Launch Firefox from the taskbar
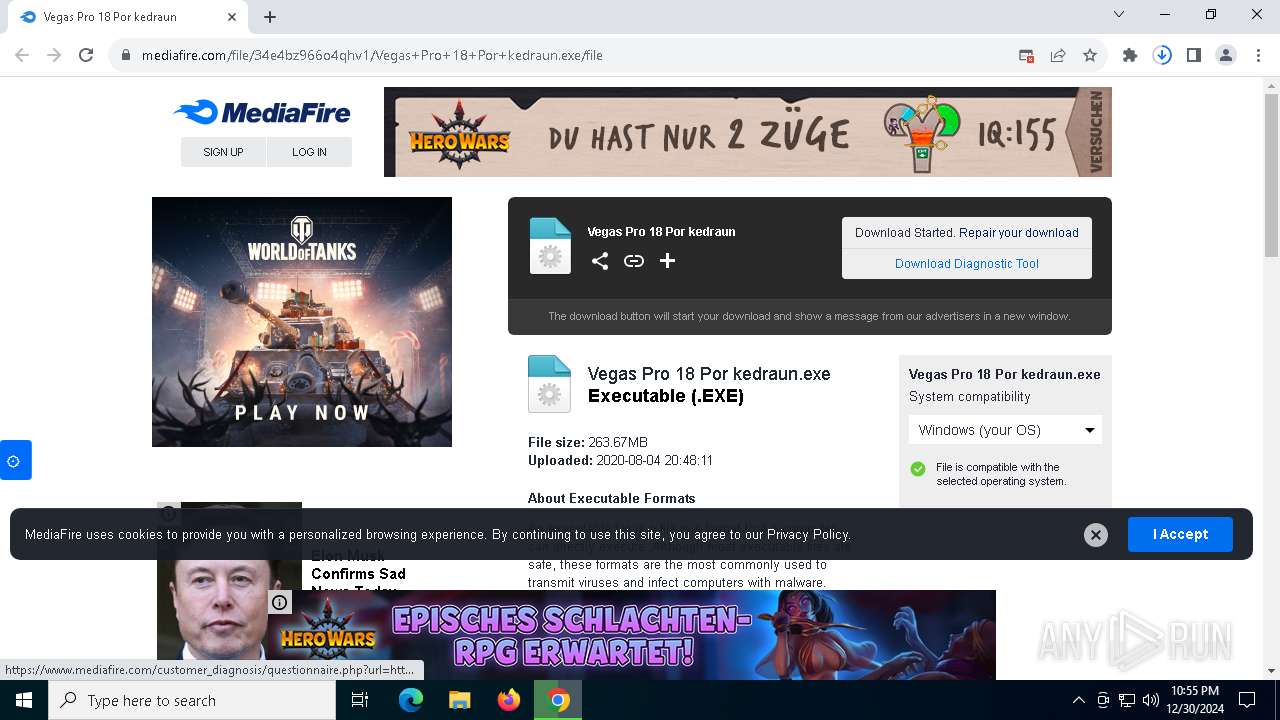The width and height of the screenshot is (1280, 720). point(509,700)
